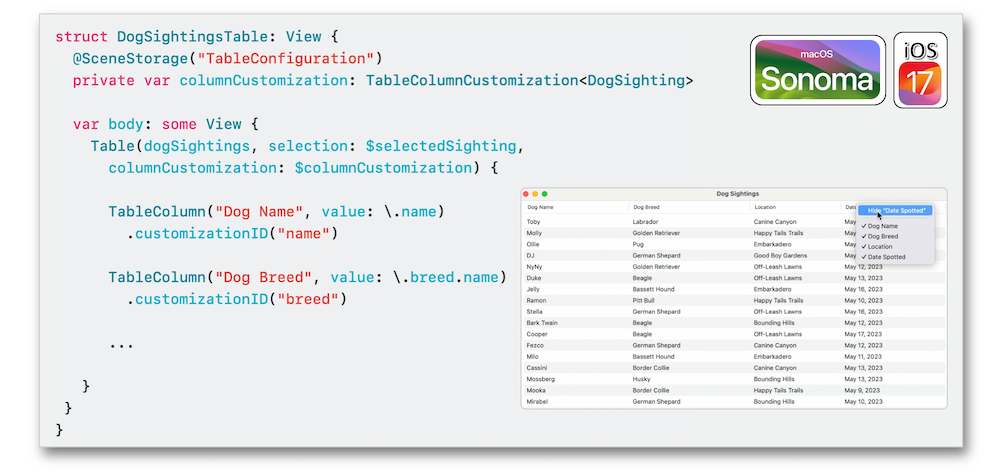Click the Location column header

click(765, 207)
